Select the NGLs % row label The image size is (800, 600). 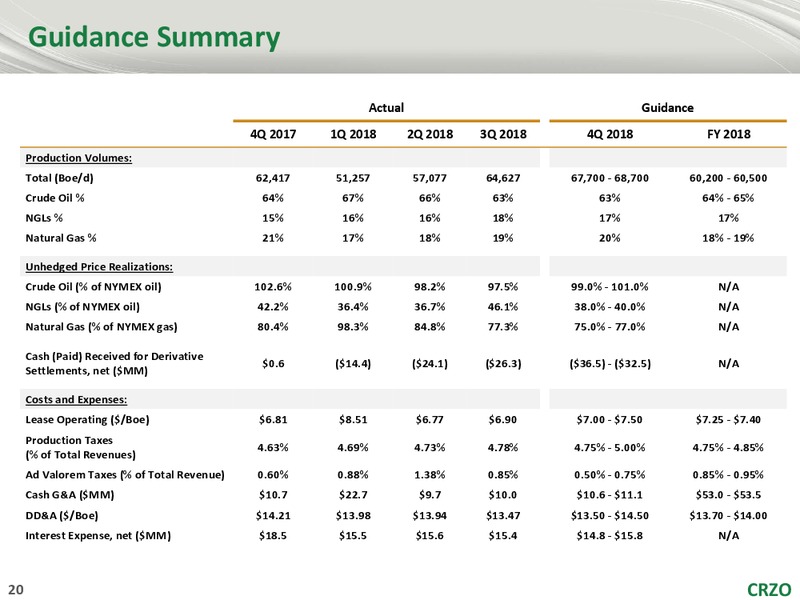[44, 218]
